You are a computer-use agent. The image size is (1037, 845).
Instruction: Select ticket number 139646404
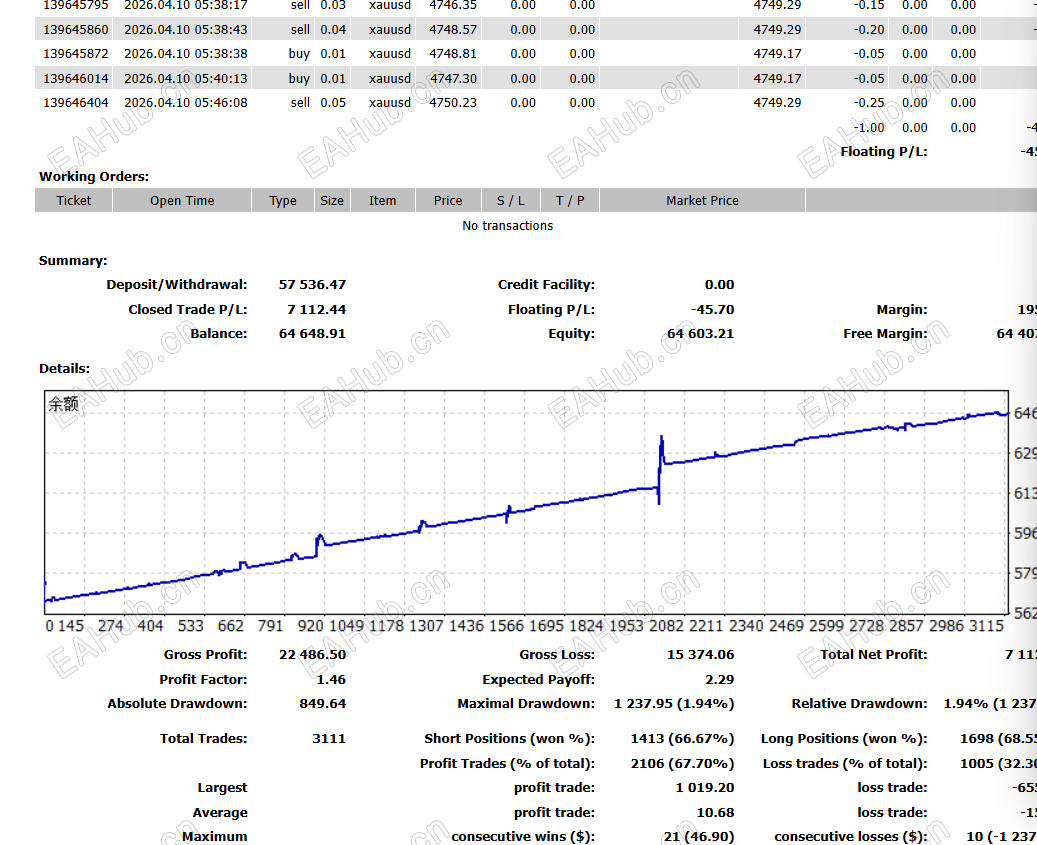coord(75,102)
